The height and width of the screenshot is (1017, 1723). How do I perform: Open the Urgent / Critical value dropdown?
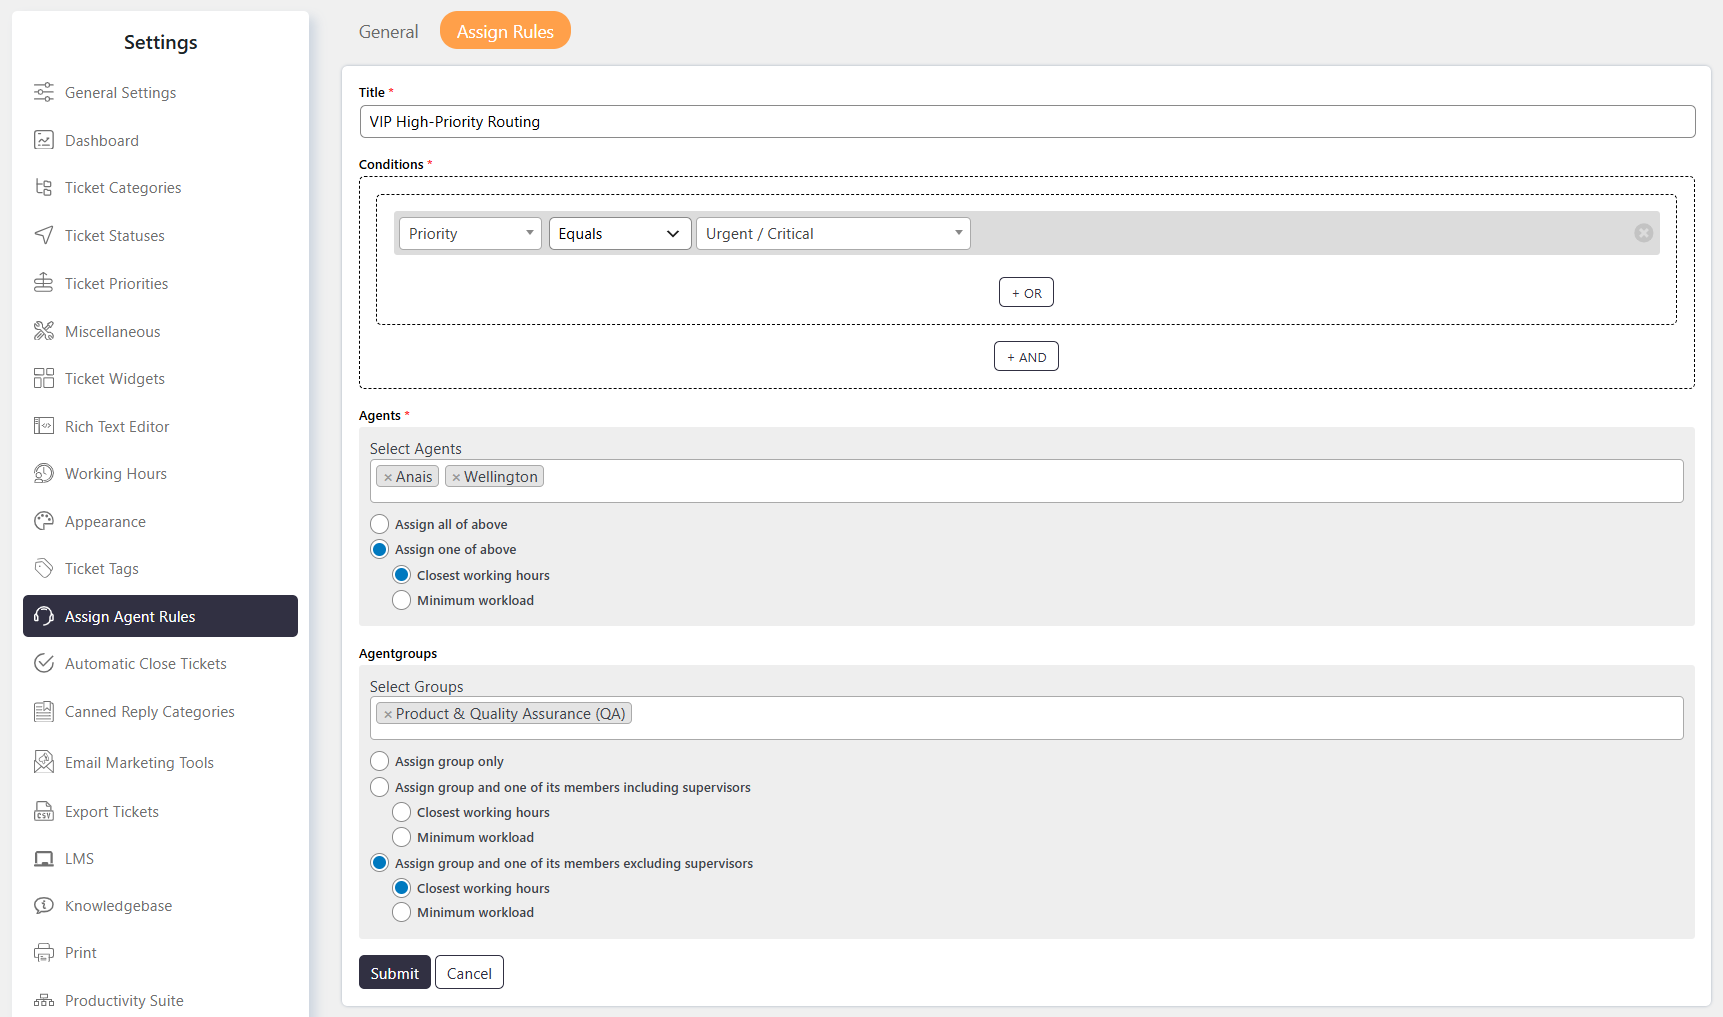833,233
